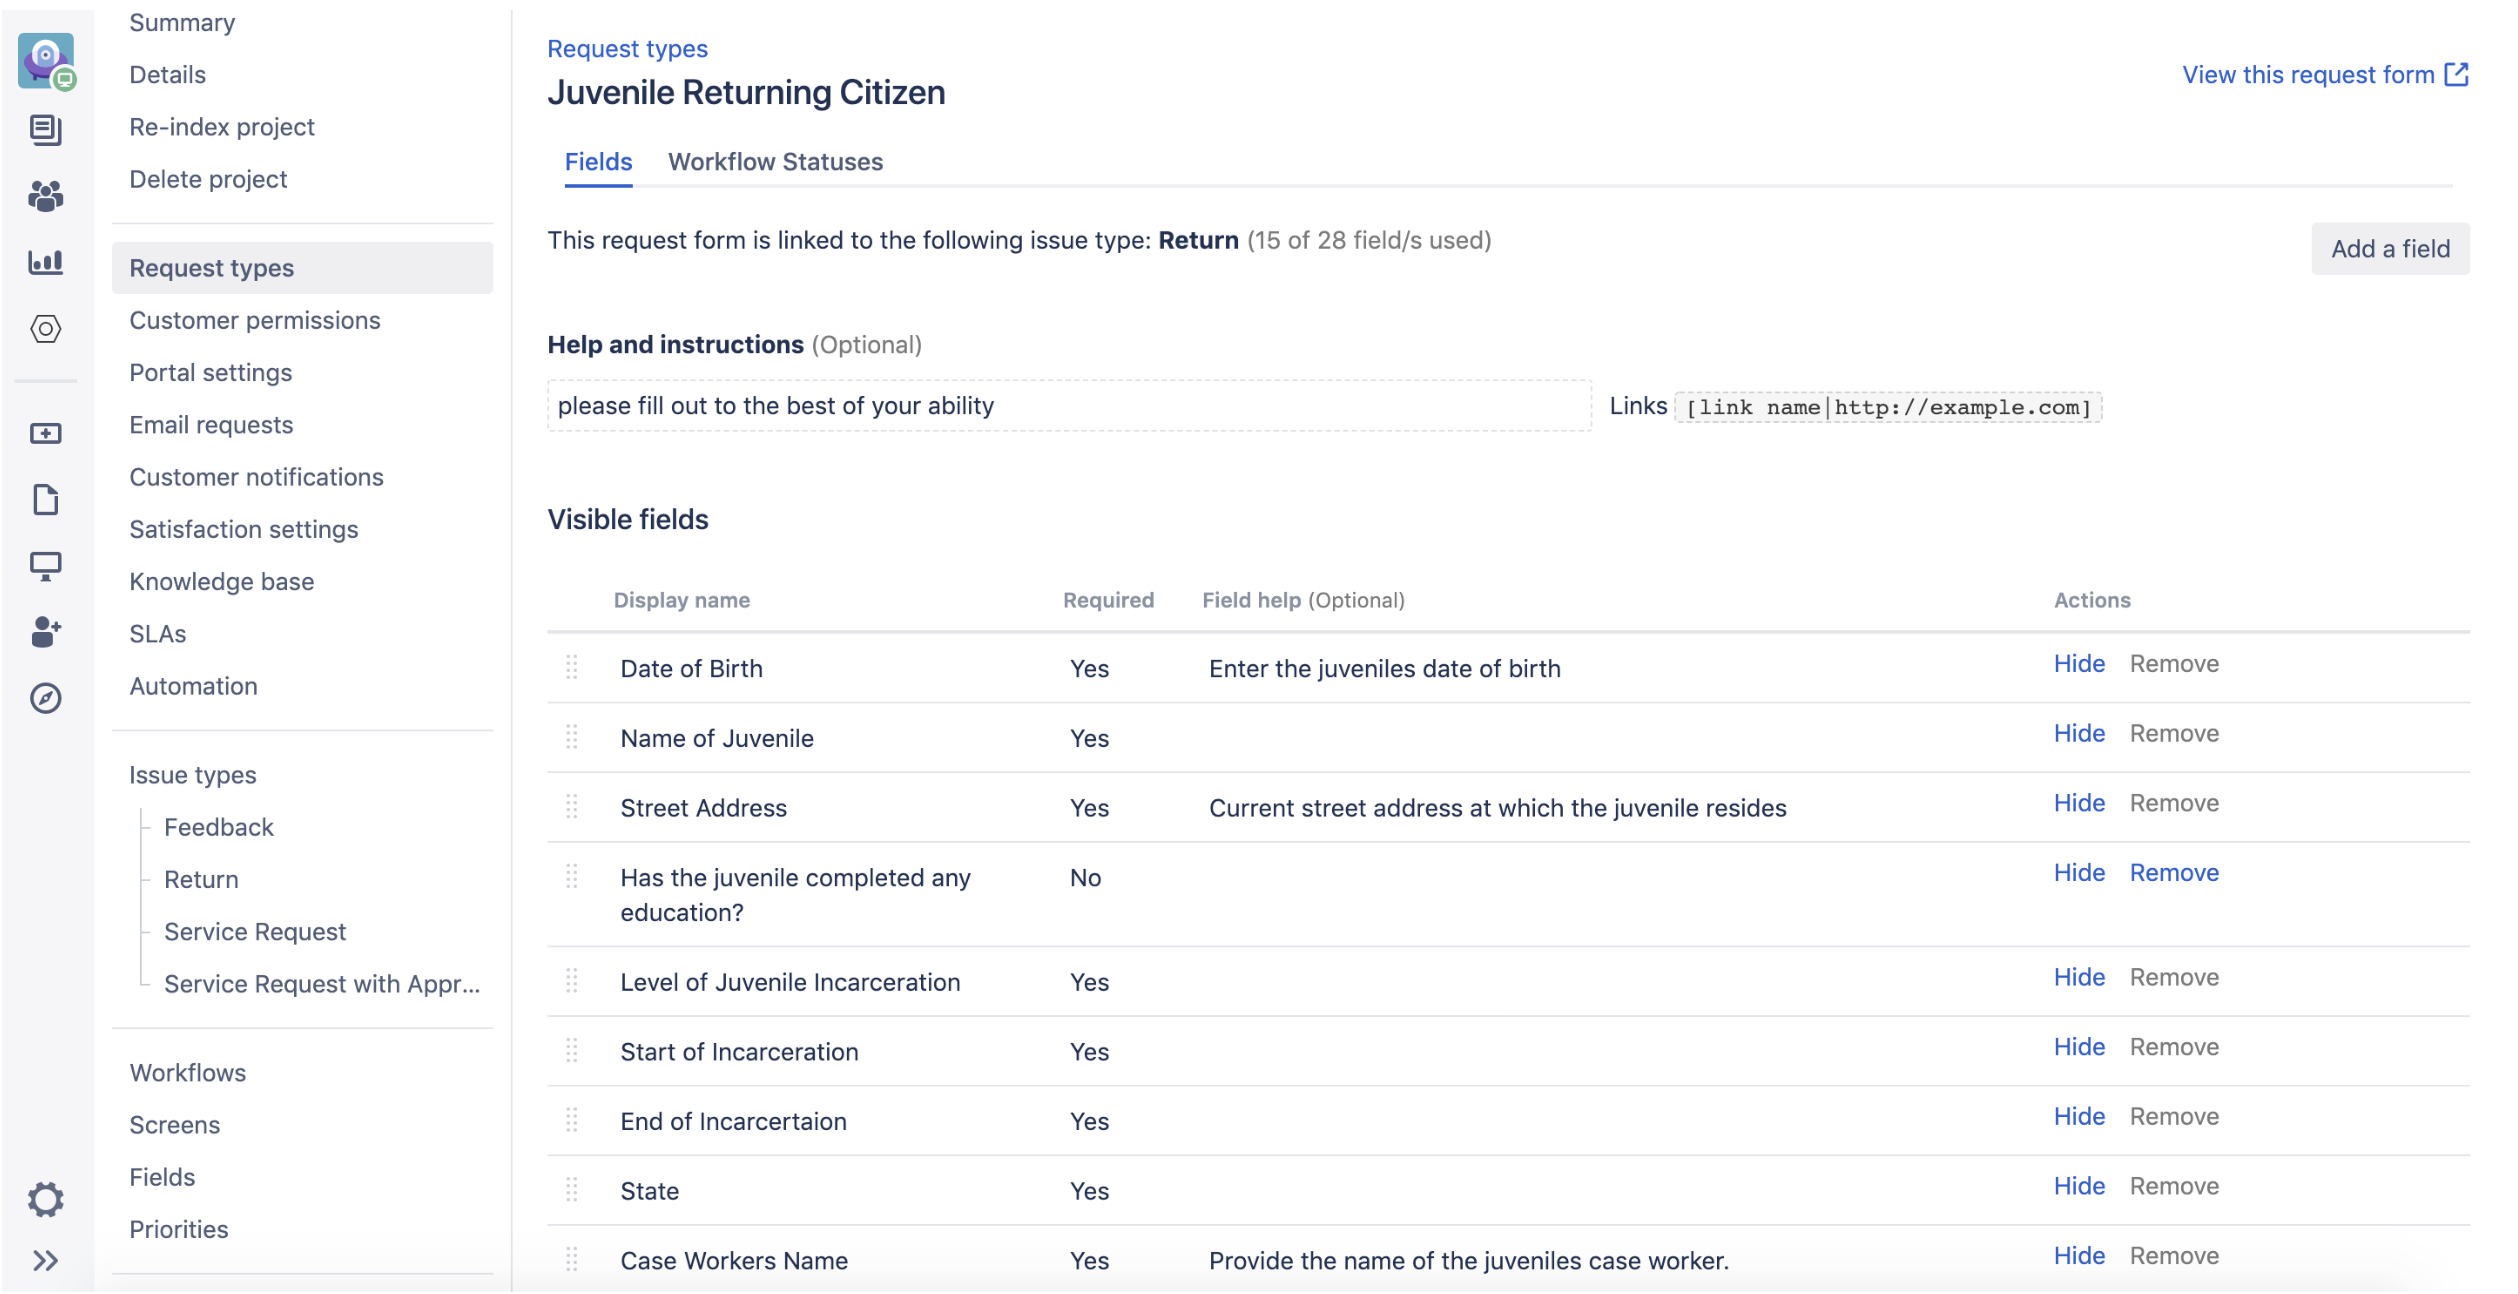
Task: Open Fields settings in sidebar
Action: (x=162, y=1177)
